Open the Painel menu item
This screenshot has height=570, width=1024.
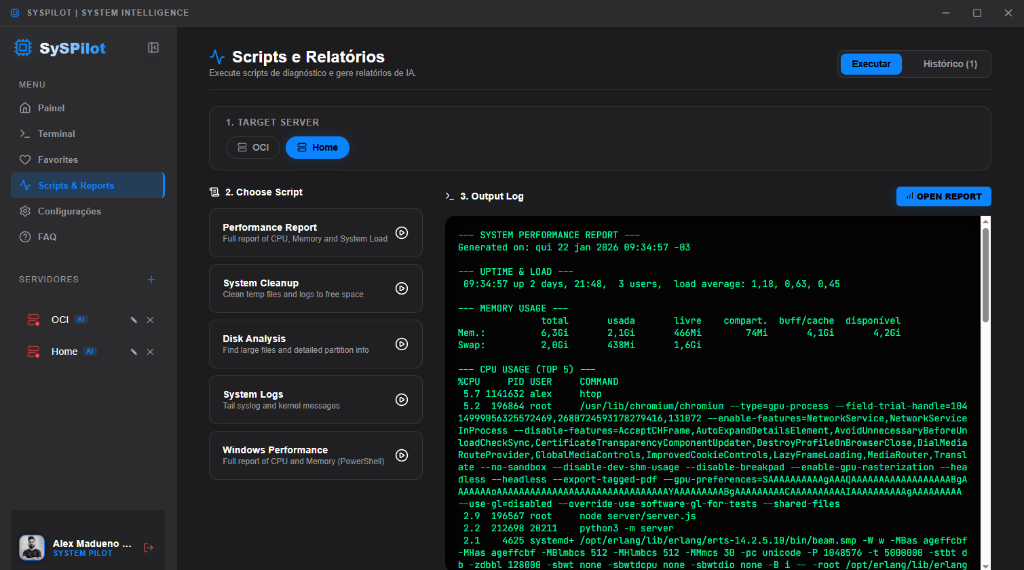tap(88, 108)
